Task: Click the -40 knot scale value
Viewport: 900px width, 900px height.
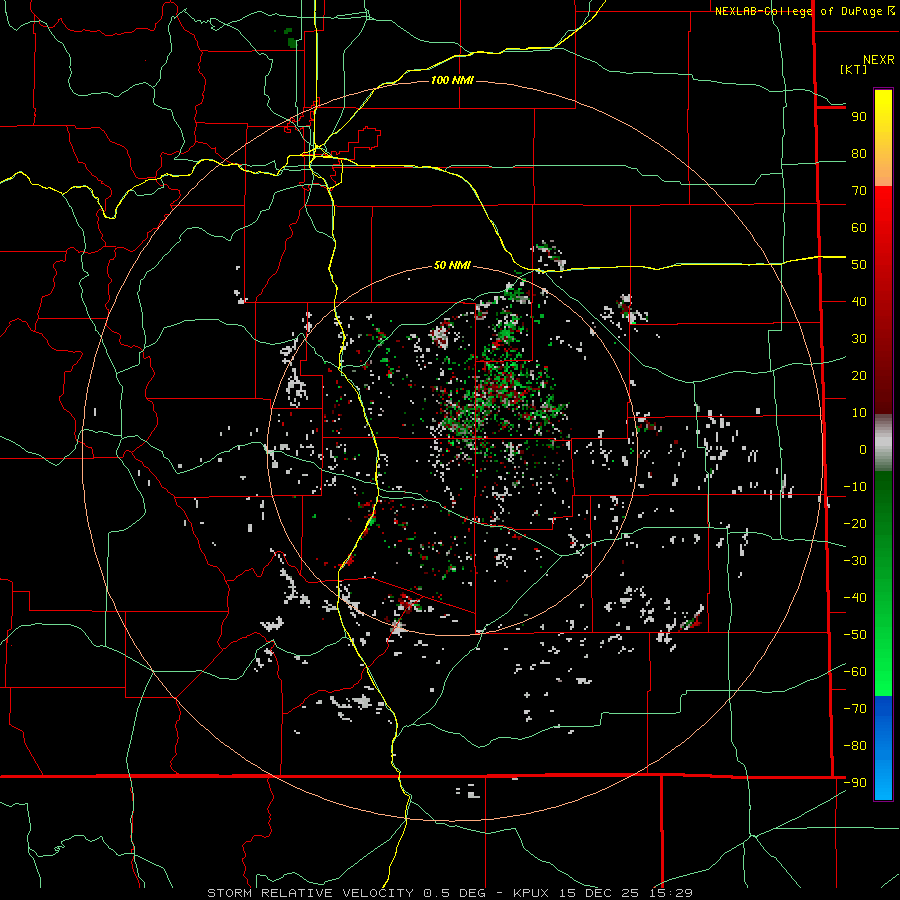Action: coord(855,598)
